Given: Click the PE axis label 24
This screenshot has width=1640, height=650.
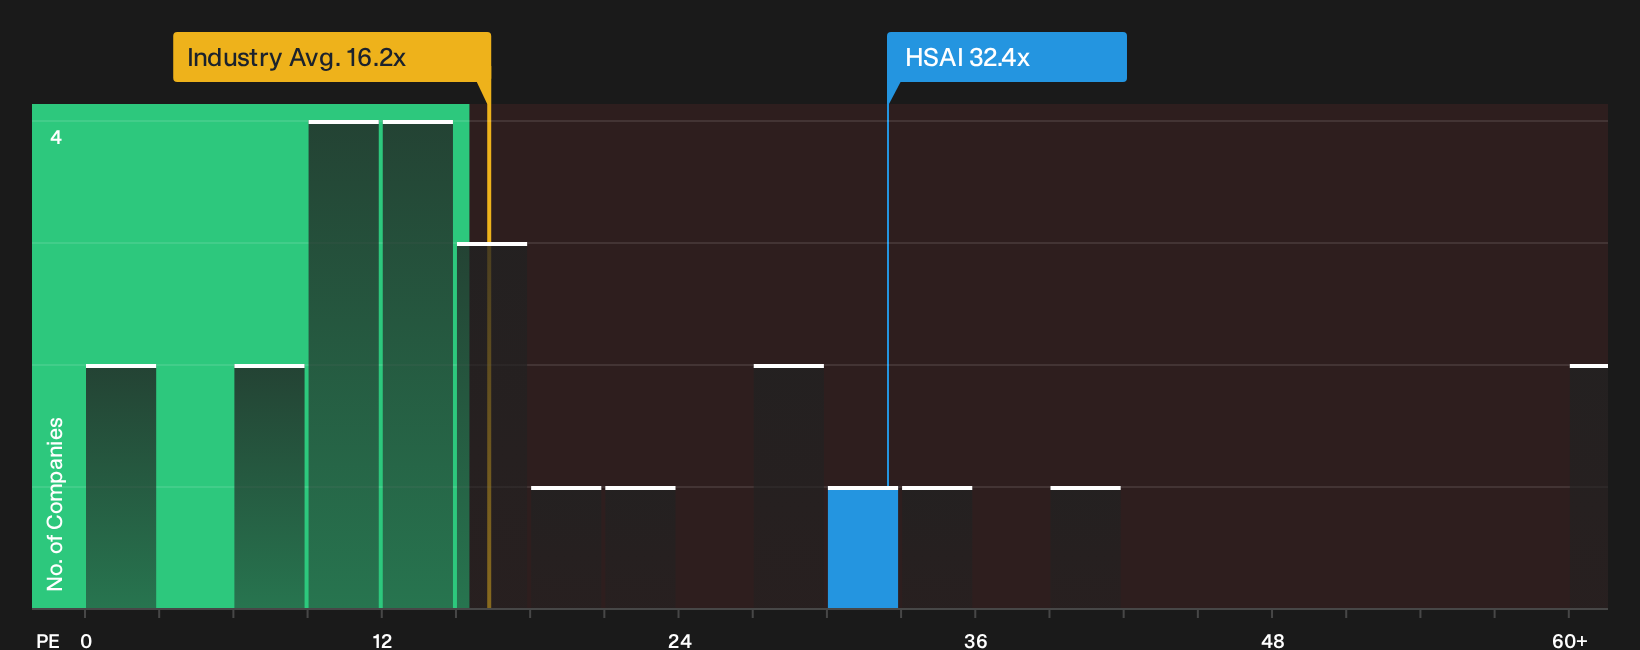Looking at the screenshot, I should (x=679, y=641).
